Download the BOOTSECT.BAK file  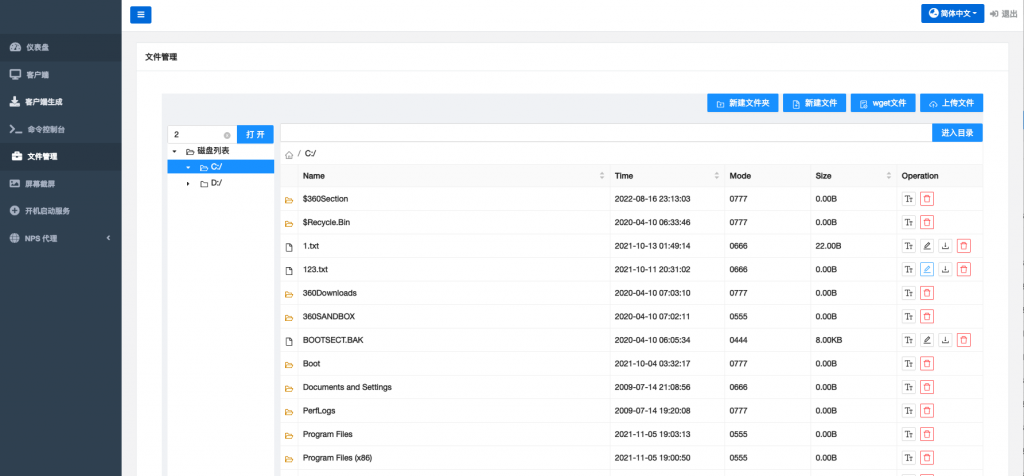click(945, 340)
